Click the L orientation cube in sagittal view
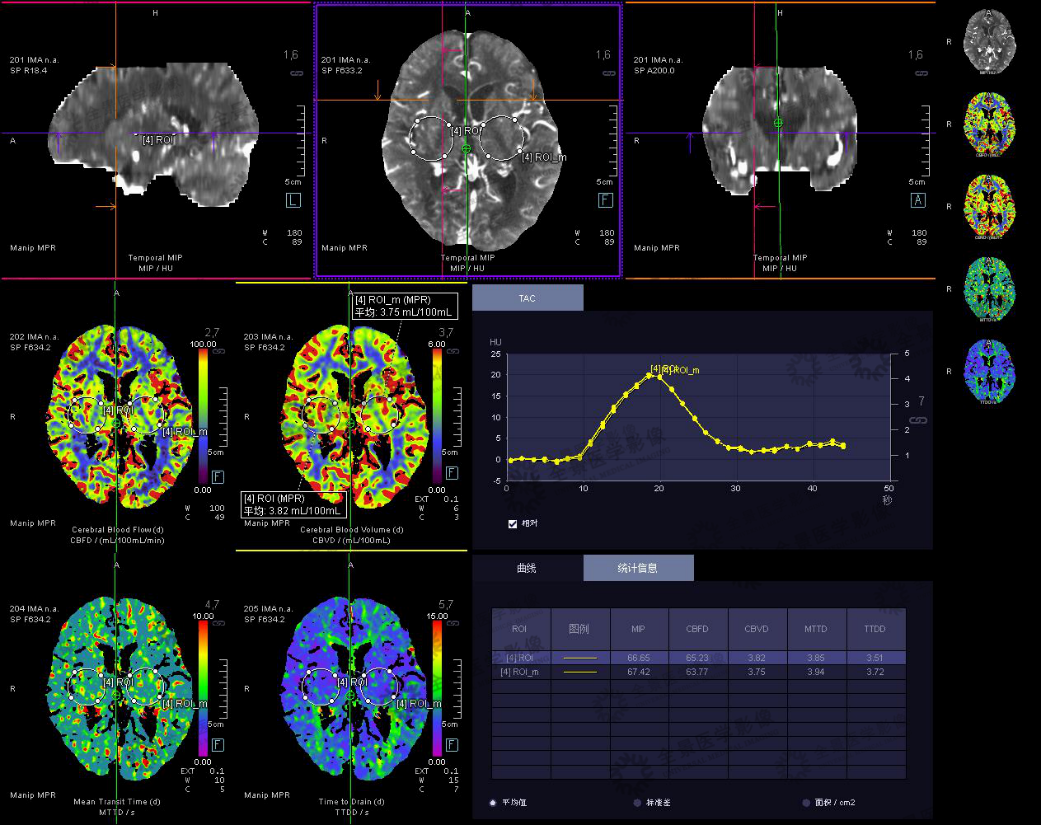Screen dimensions: 1041x825 click(x=294, y=201)
